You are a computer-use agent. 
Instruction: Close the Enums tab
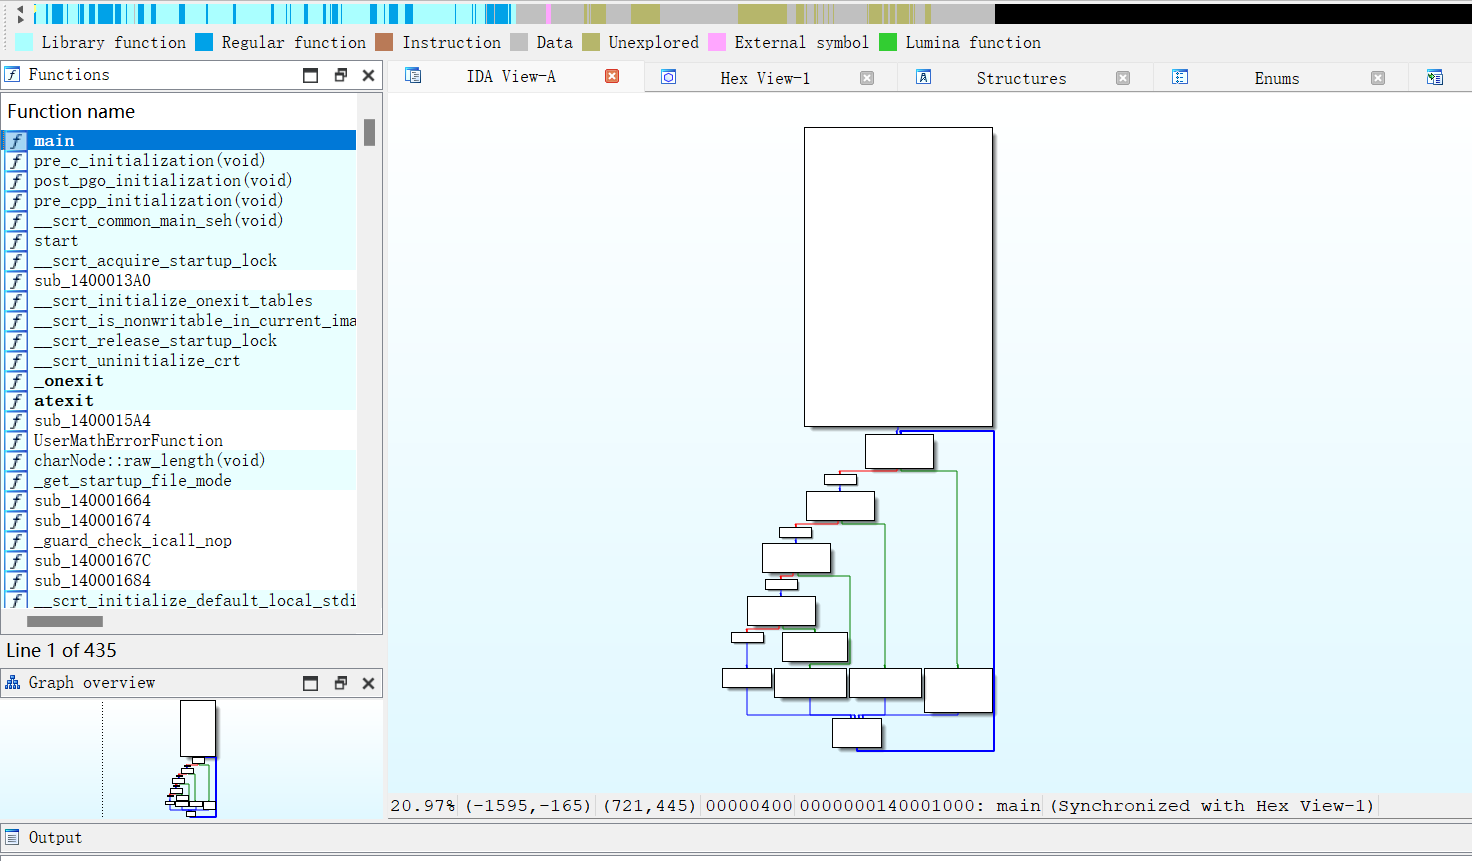point(1378,78)
